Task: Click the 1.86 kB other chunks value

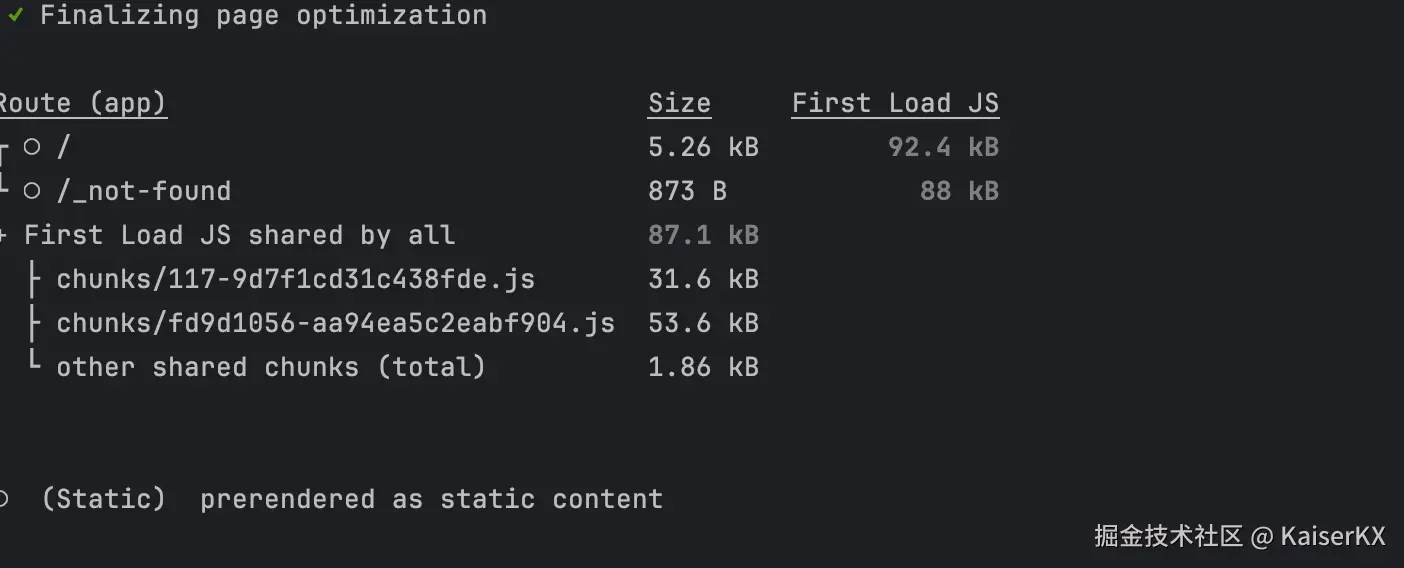Action: click(703, 367)
